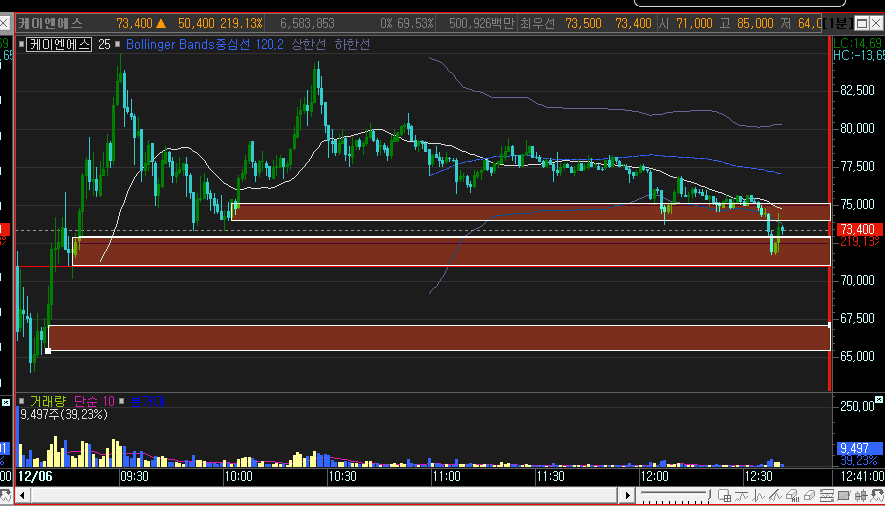
Task: Select the diagonal trendline tool icon
Action: pyautogui.click(x=776, y=496)
